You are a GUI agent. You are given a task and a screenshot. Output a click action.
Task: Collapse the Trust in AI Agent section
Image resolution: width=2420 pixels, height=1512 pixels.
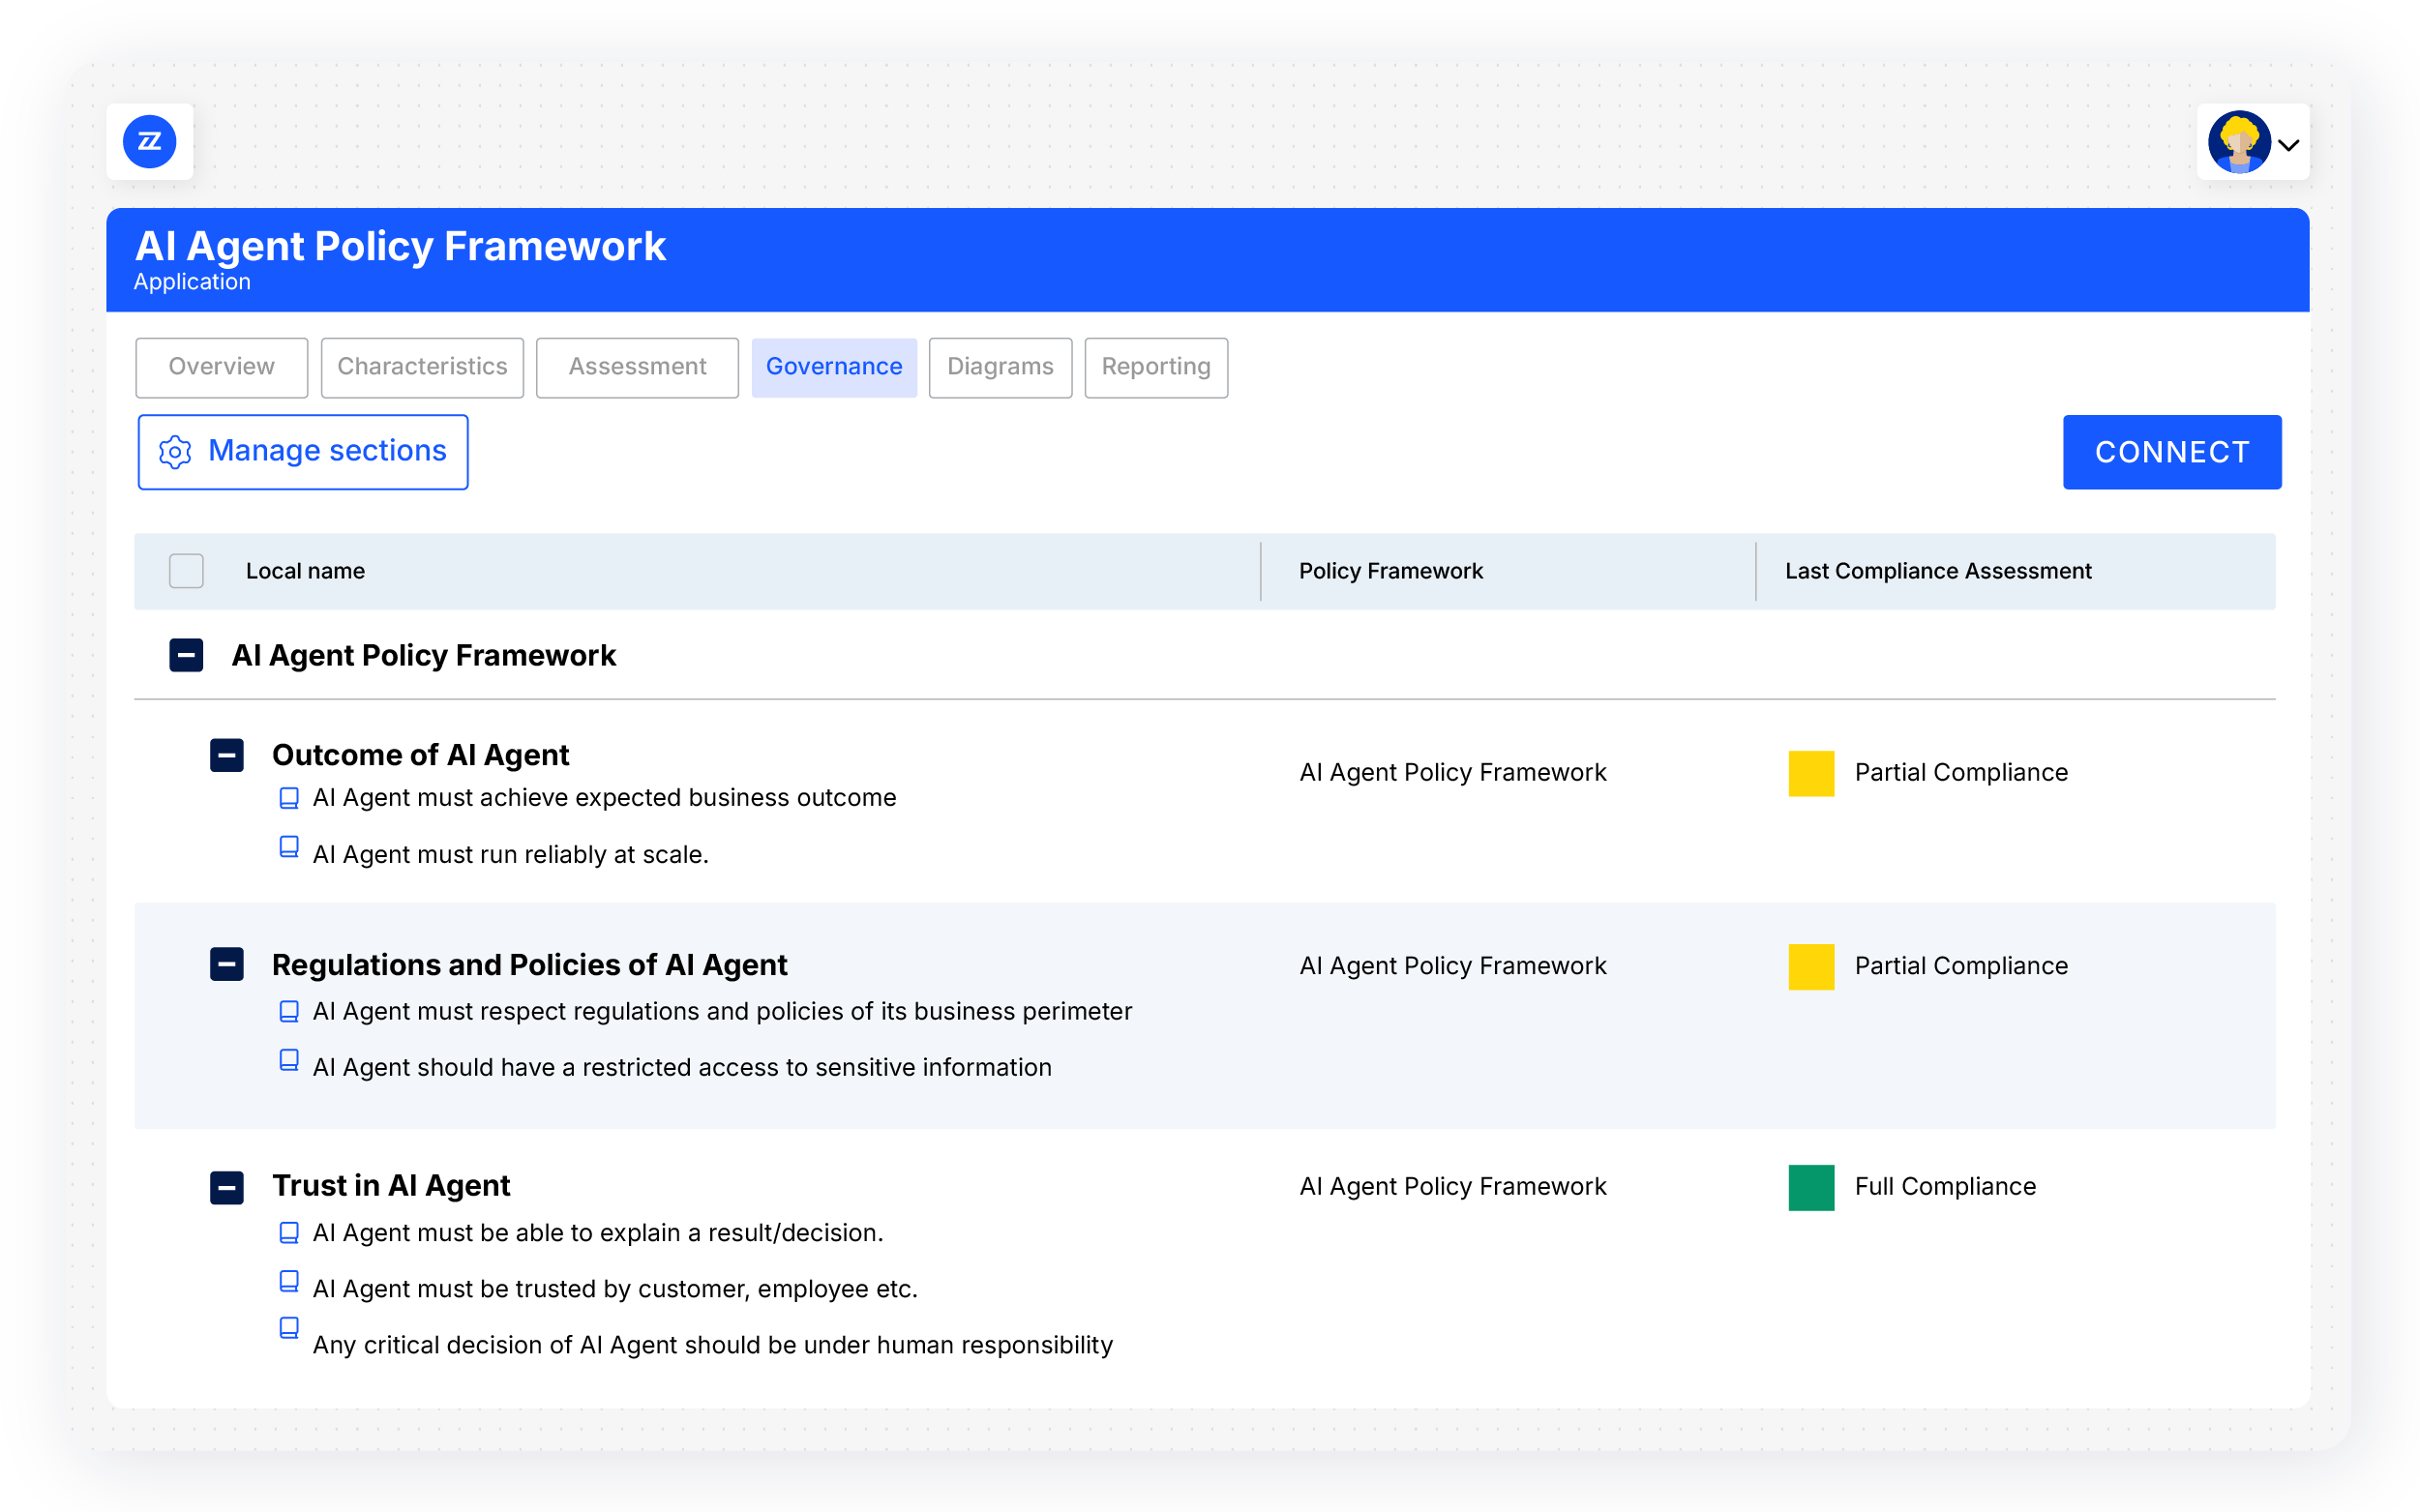pyautogui.click(x=227, y=1188)
